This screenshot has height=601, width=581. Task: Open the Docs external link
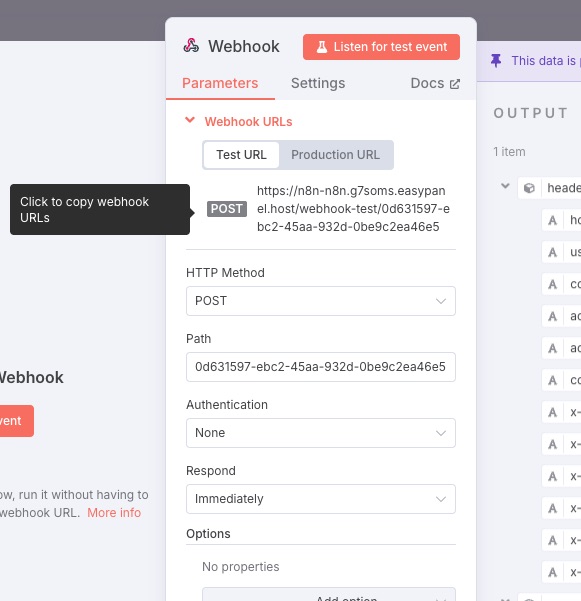[x=435, y=83]
